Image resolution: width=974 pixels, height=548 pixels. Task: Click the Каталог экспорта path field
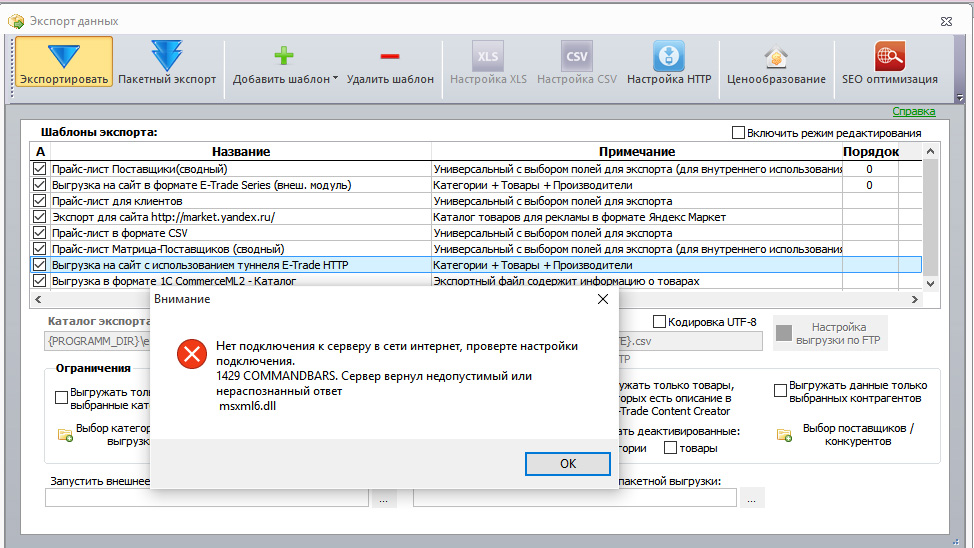tap(98, 341)
